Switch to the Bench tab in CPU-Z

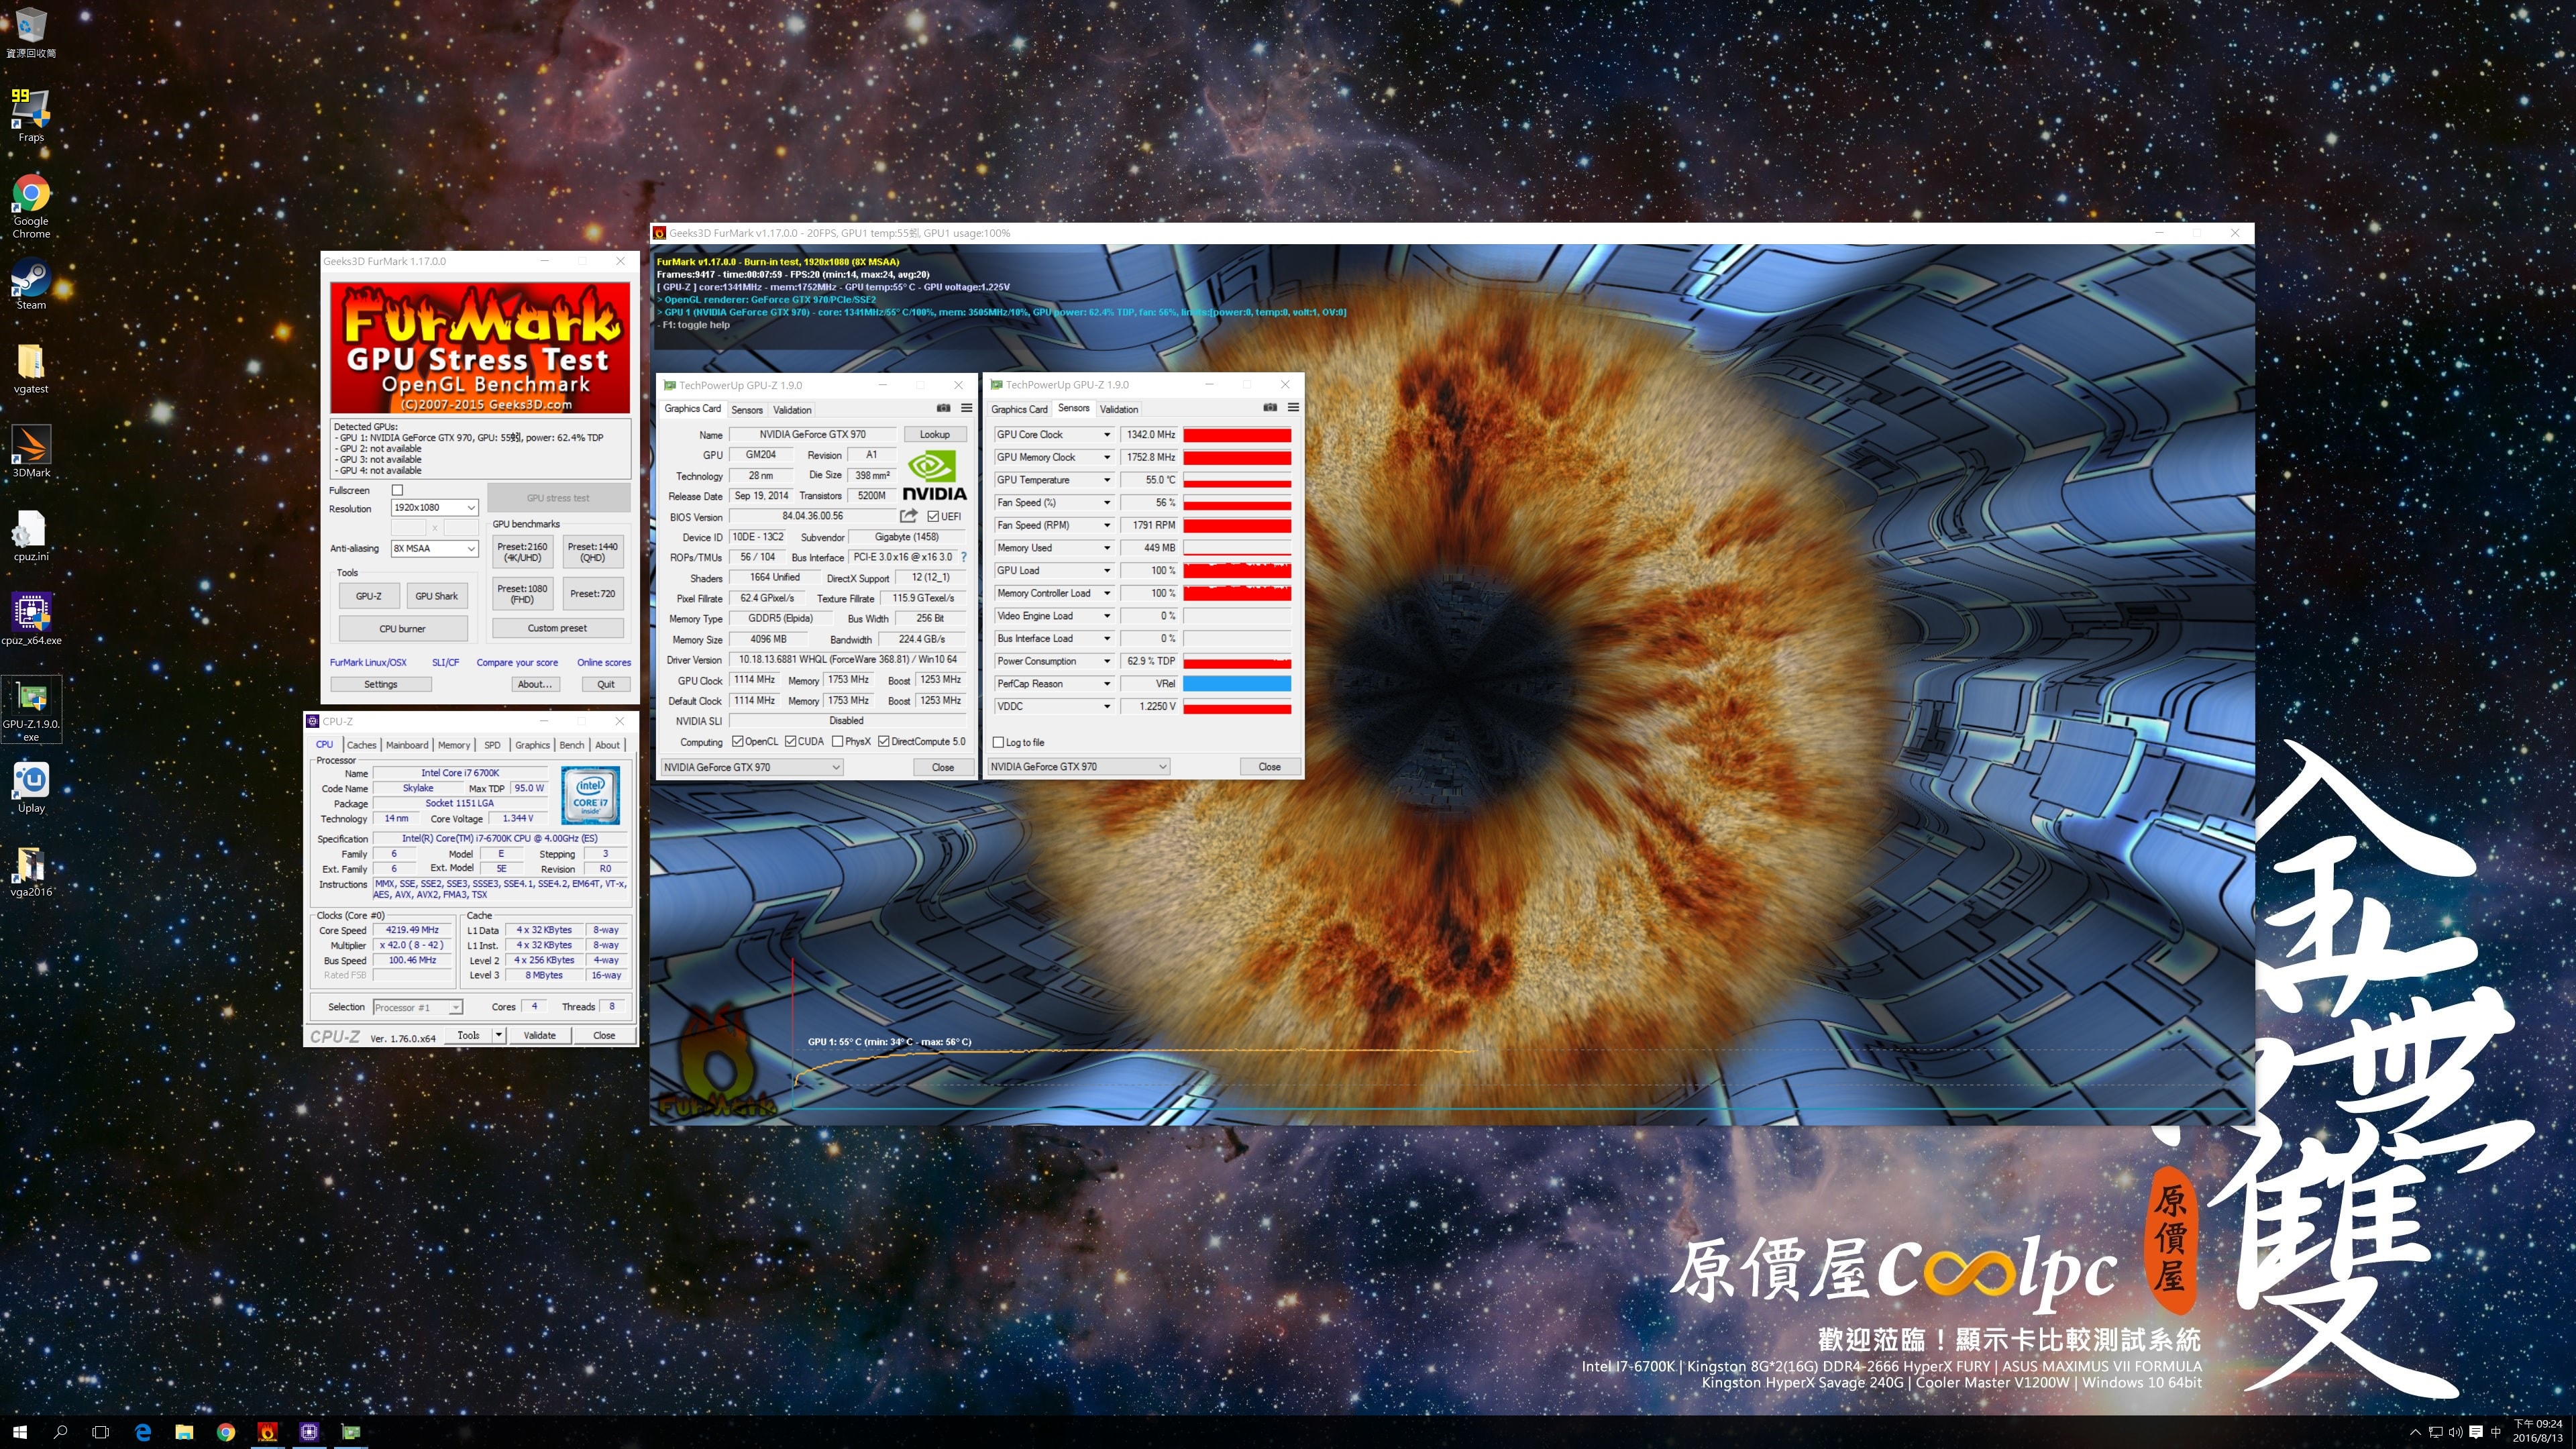click(x=571, y=745)
